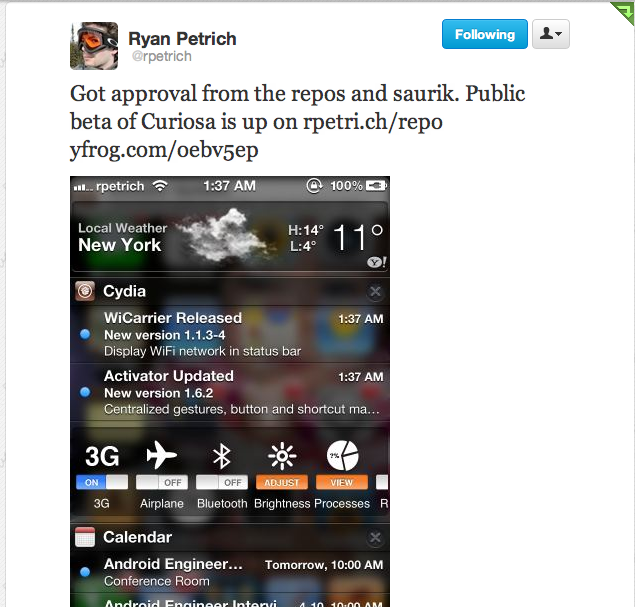Tap the Cydia app icon
This screenshot has width=635, height=607.
[85, 291]
